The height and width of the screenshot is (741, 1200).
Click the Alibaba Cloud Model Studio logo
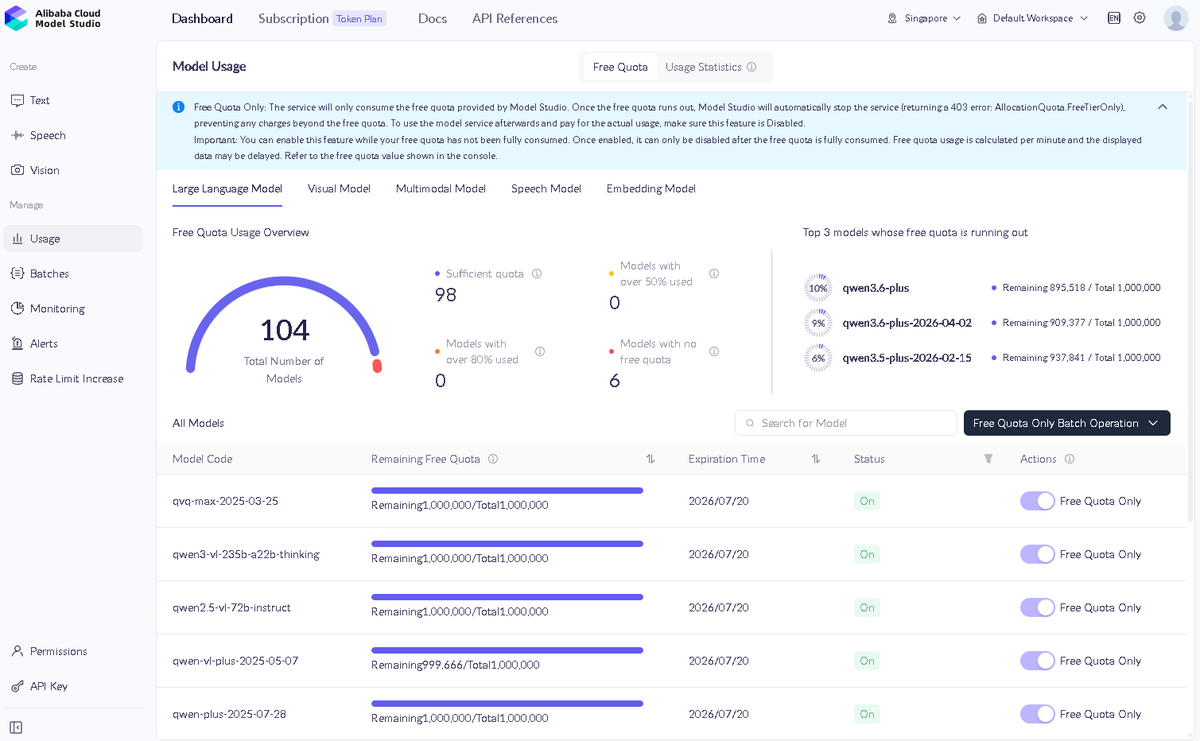(x=53, y=17)
